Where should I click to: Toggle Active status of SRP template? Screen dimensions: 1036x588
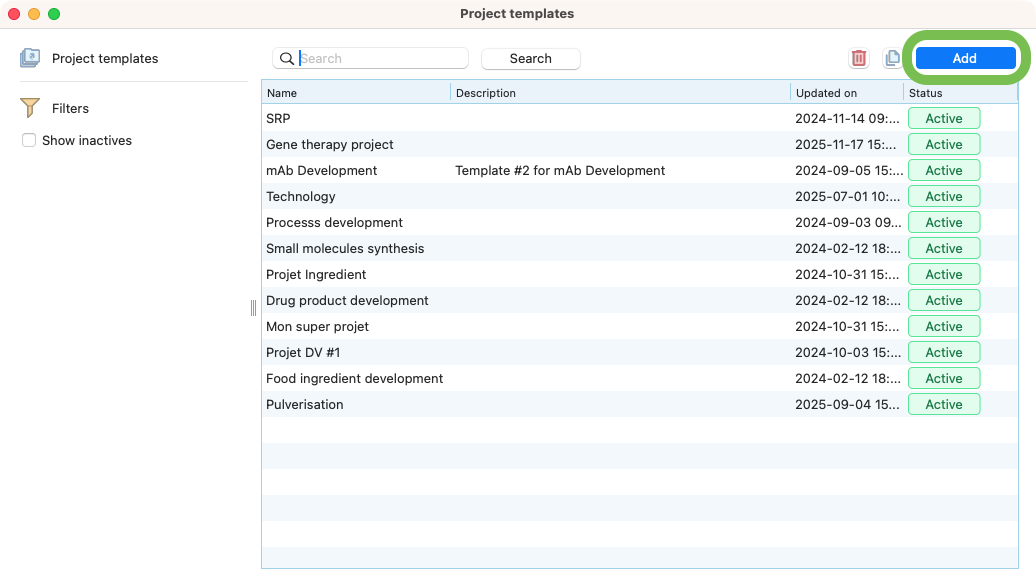[x=943, y=119]
